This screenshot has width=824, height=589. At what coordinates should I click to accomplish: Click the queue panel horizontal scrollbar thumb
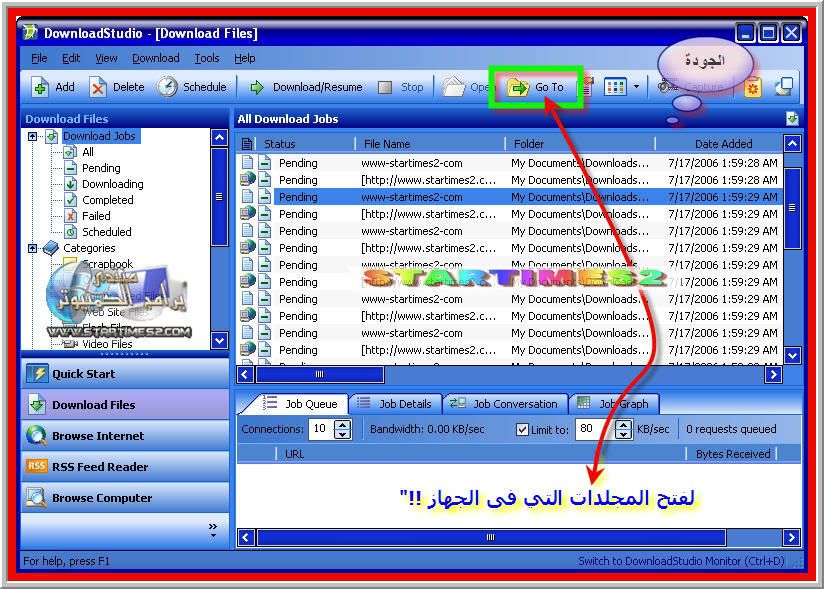[491, 538]
